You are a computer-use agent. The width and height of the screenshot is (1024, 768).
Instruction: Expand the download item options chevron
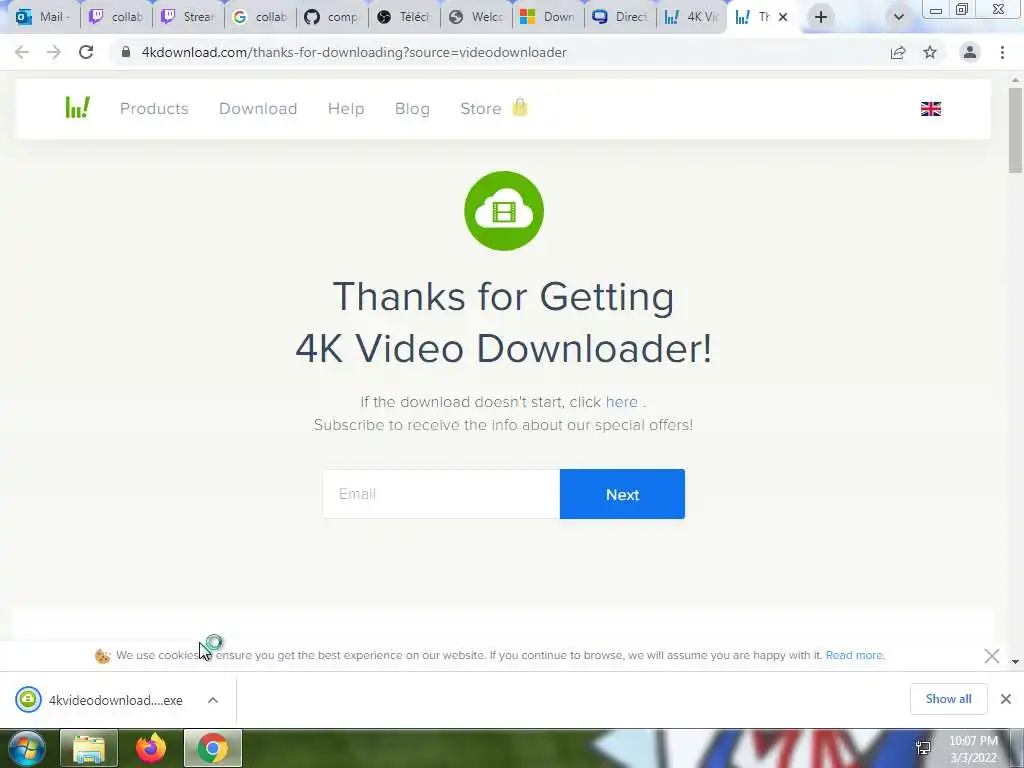[213, 700]
